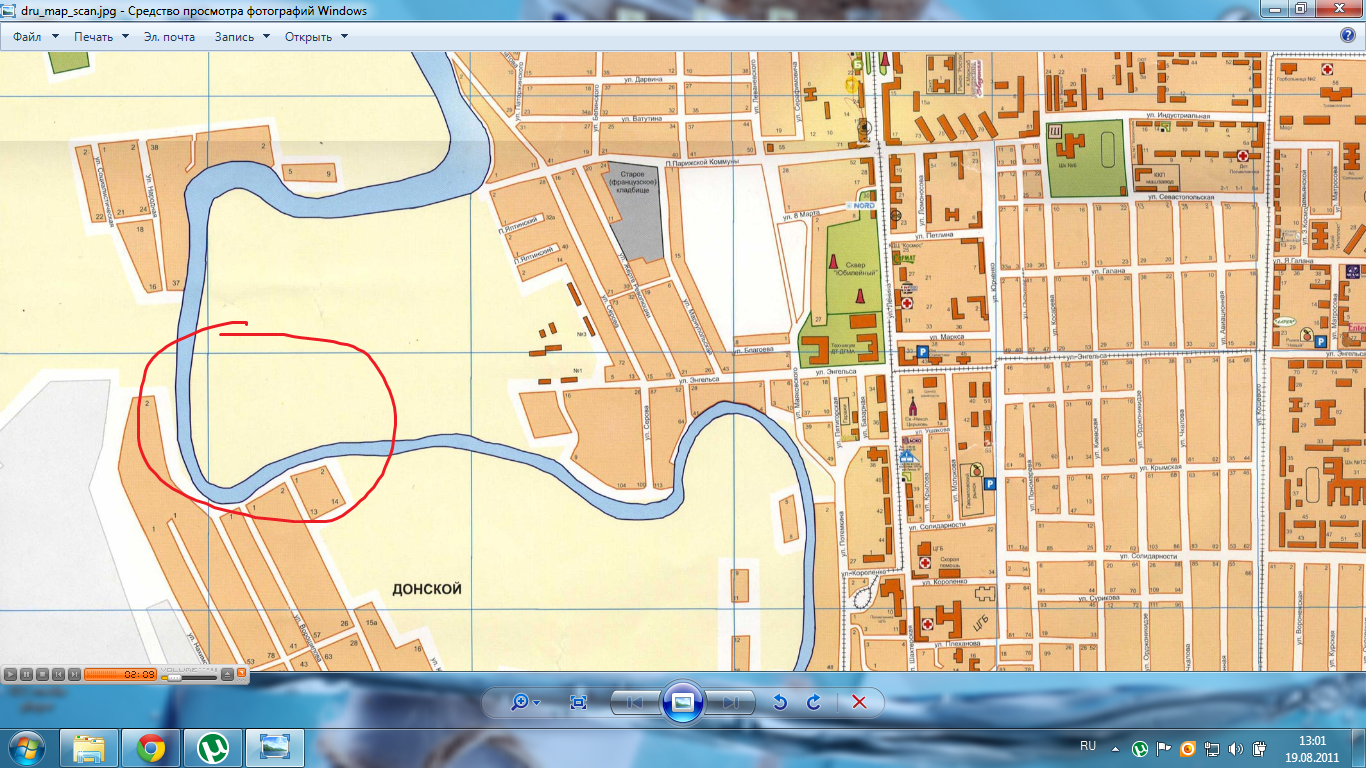Open Windows Explorer from taskbar

point(88,747)
